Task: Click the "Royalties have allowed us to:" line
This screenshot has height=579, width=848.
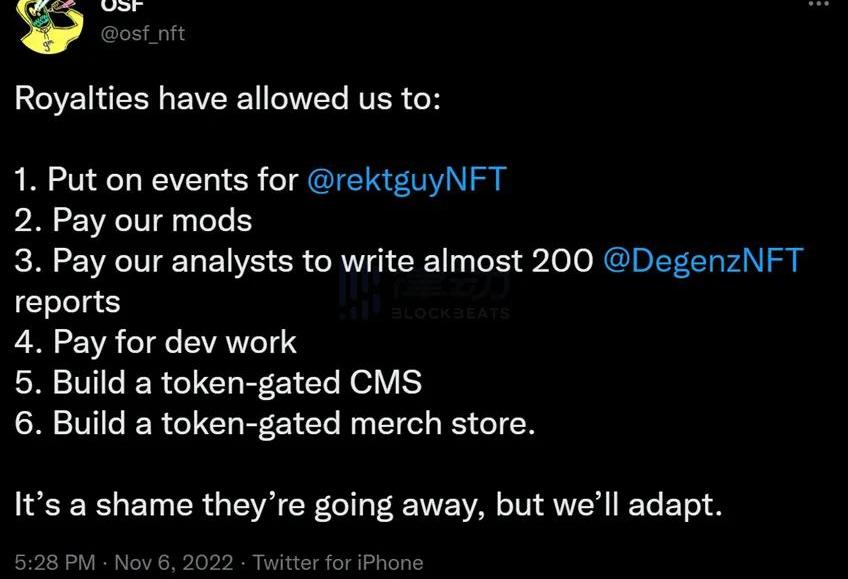Action: click(228, 99)
